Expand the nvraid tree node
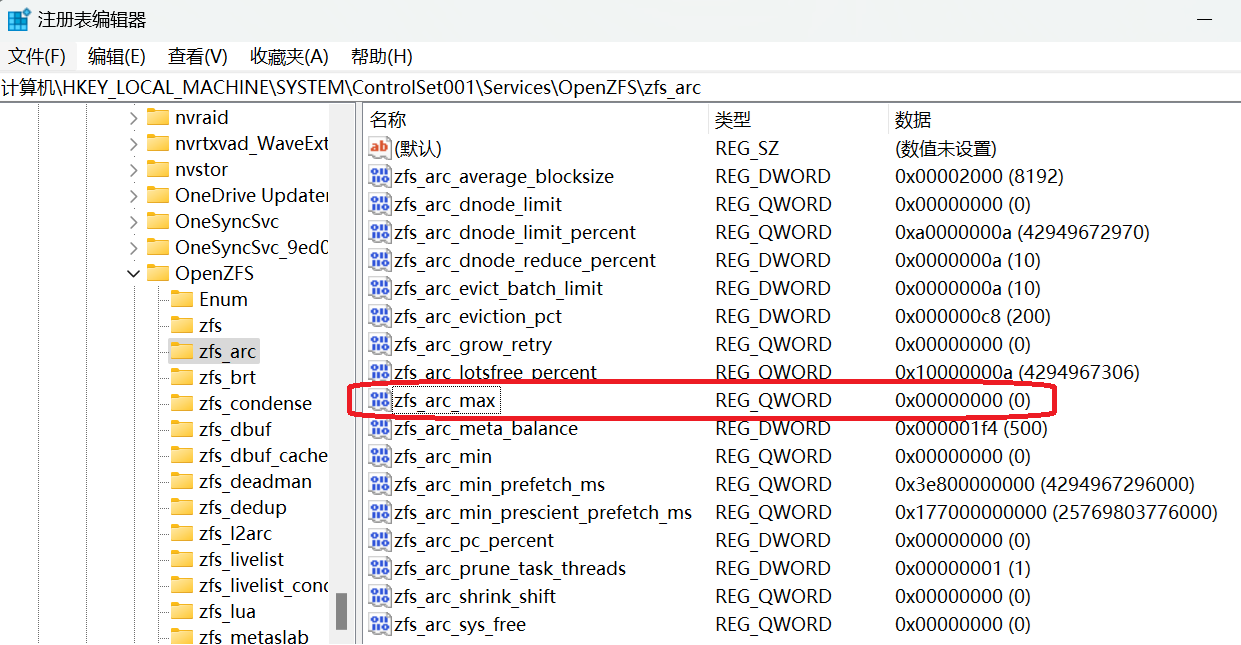This screenshot has width=1241, height=645. [134, 118]
